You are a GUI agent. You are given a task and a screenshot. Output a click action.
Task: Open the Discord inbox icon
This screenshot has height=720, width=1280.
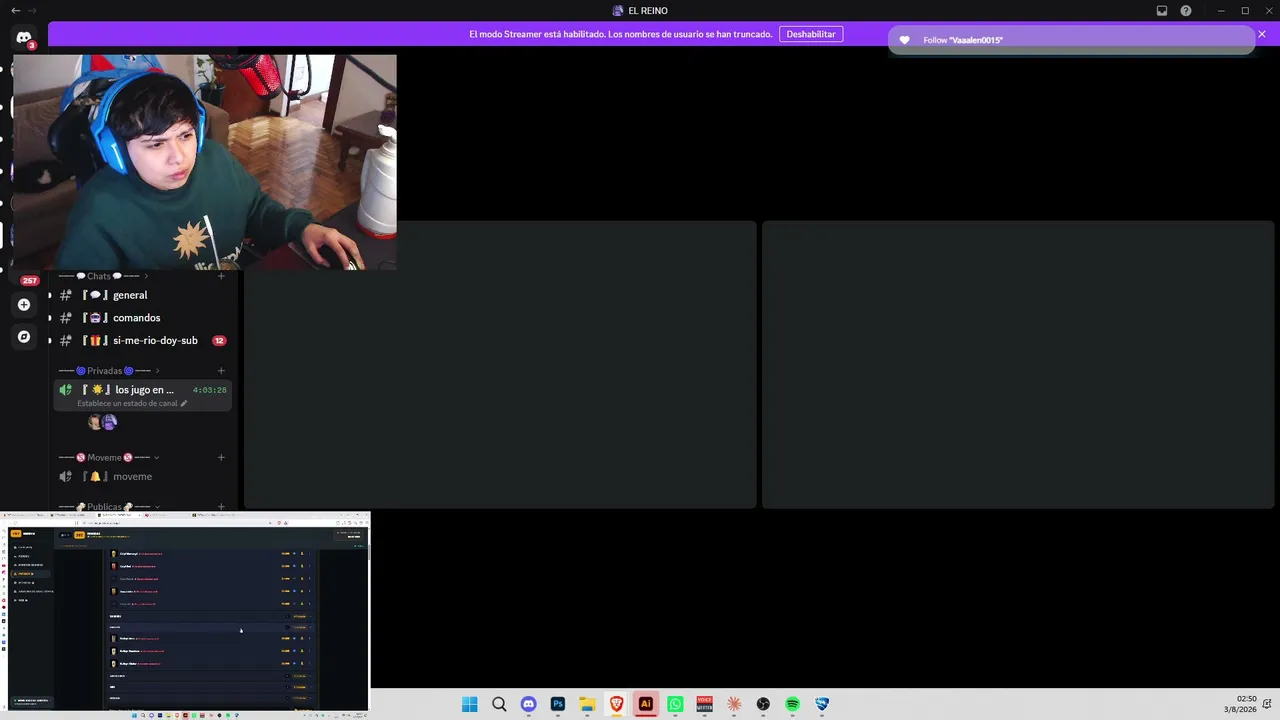point(1162,10)
